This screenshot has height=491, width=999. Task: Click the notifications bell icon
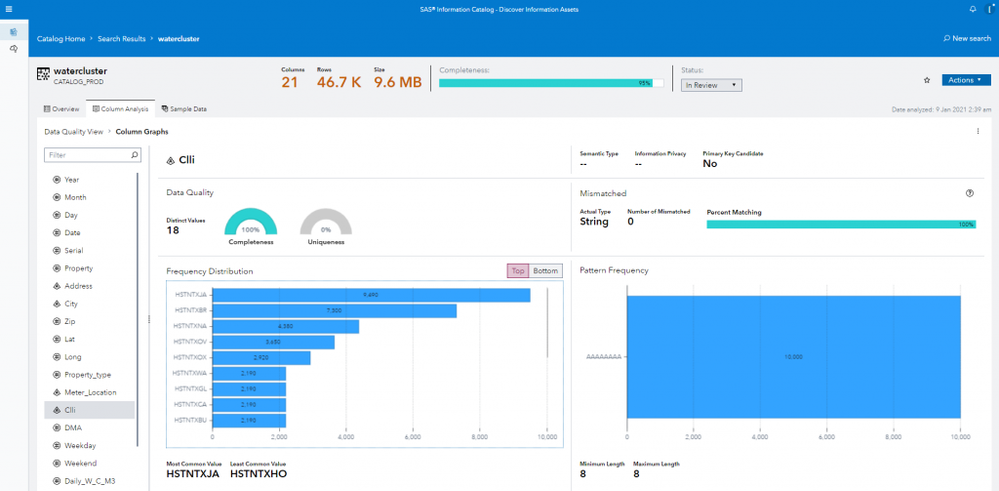click(x=973, y=9)
